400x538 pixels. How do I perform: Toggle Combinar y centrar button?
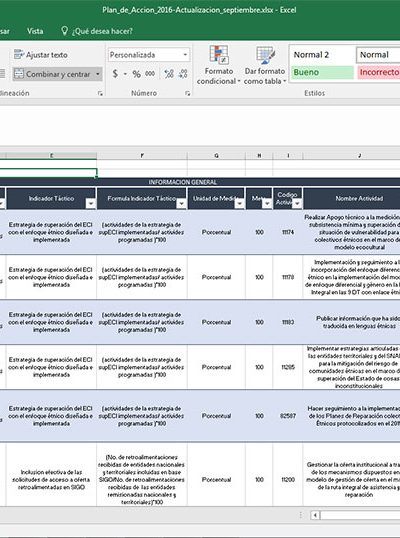click(x=52, y=74)
